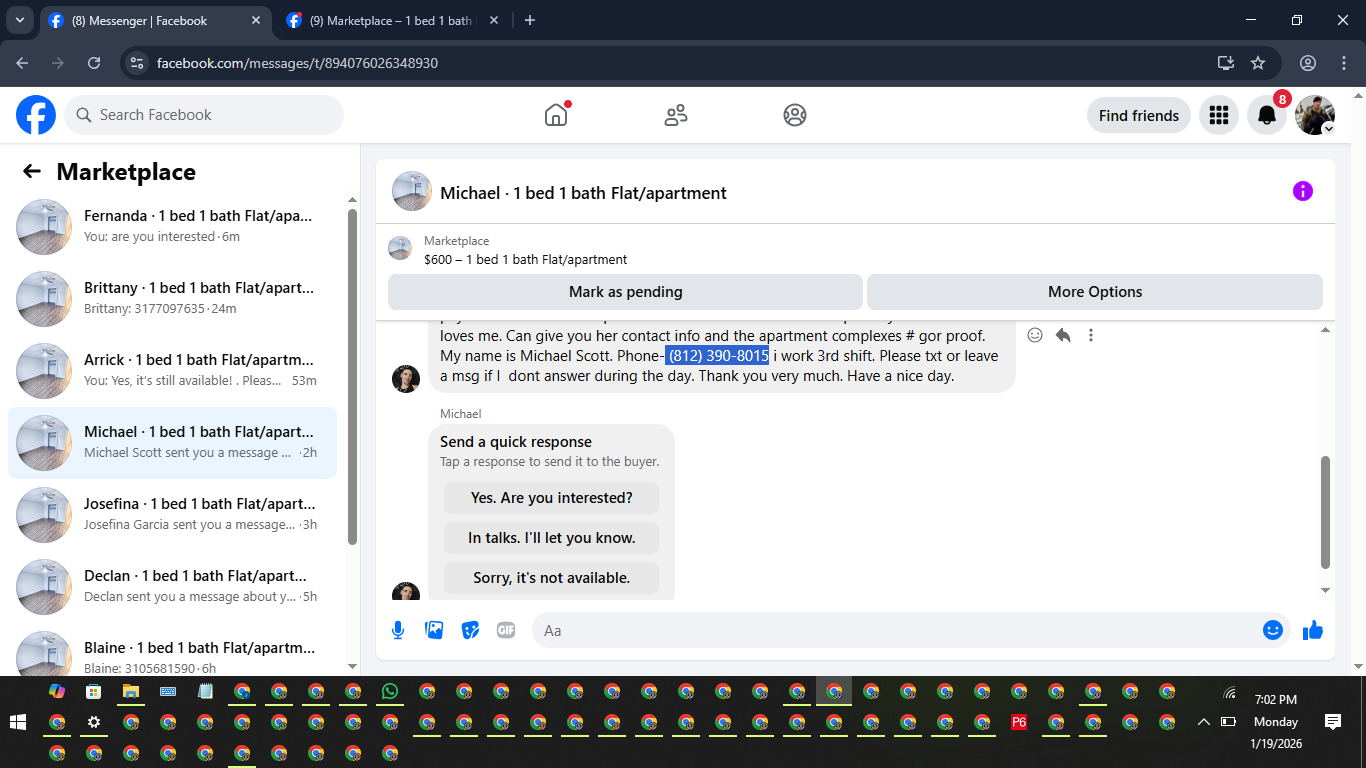Select Michael's conversation in the list
1366x768 pixels.
[x=172, y=442]
